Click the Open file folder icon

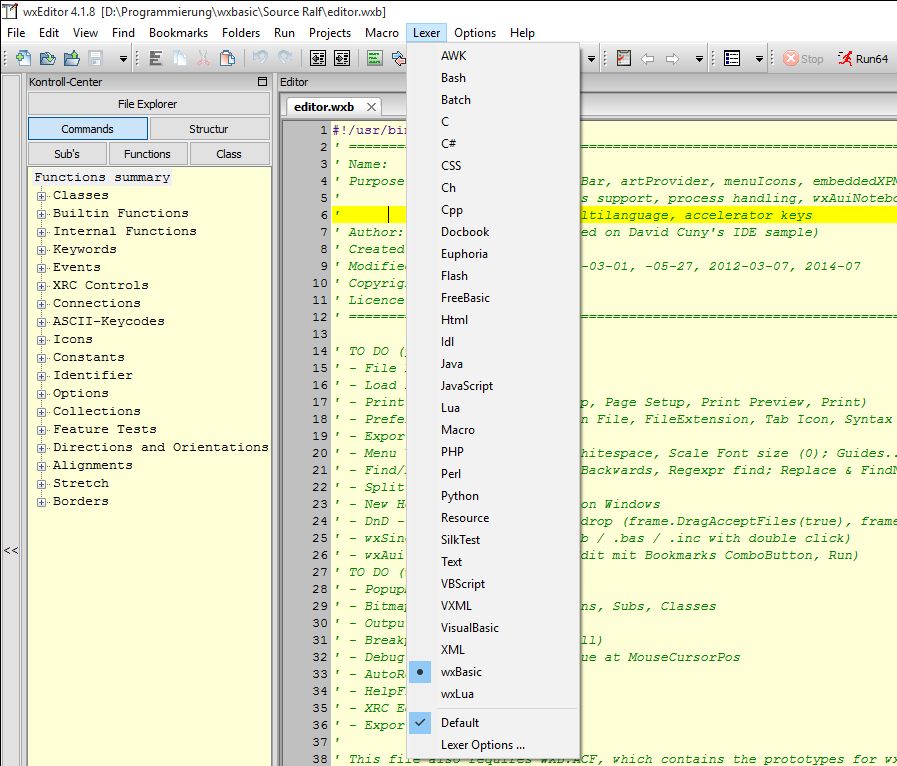(49, 59)
